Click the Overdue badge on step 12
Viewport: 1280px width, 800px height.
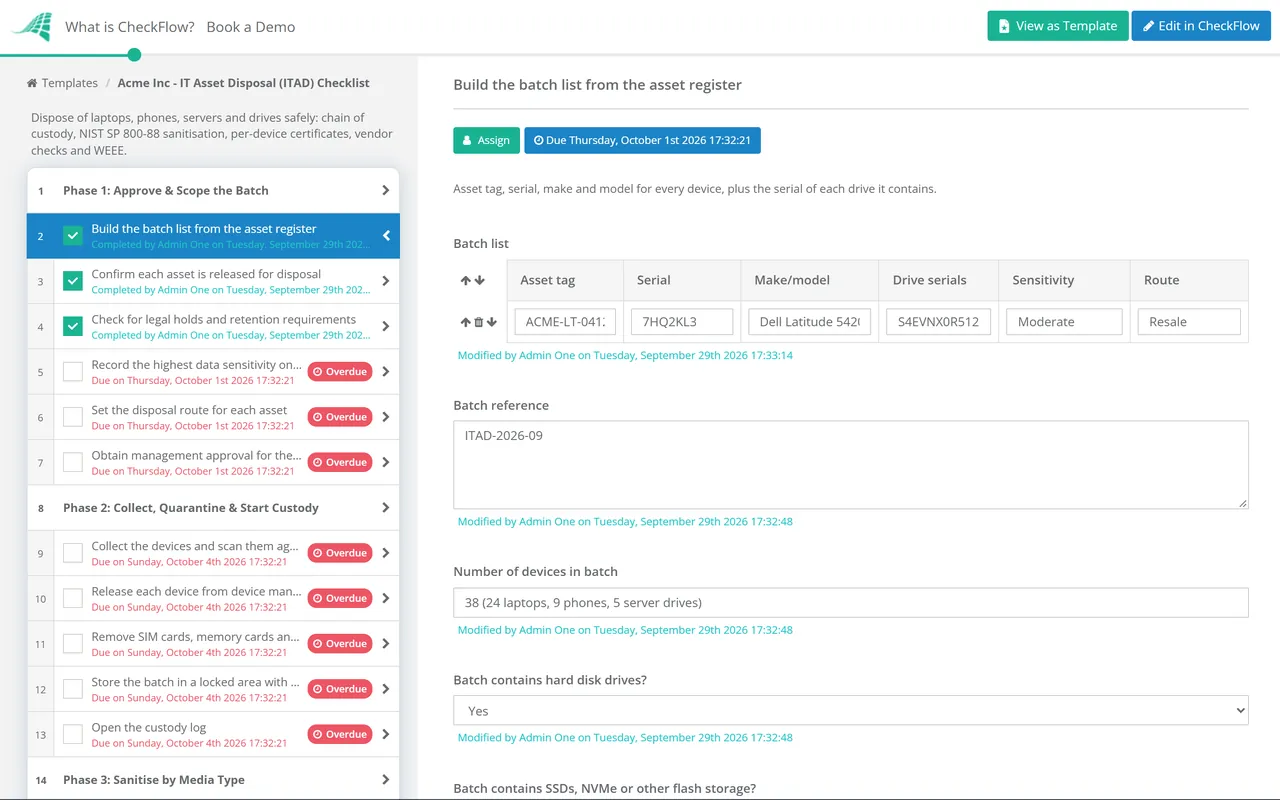click(340, 689)
